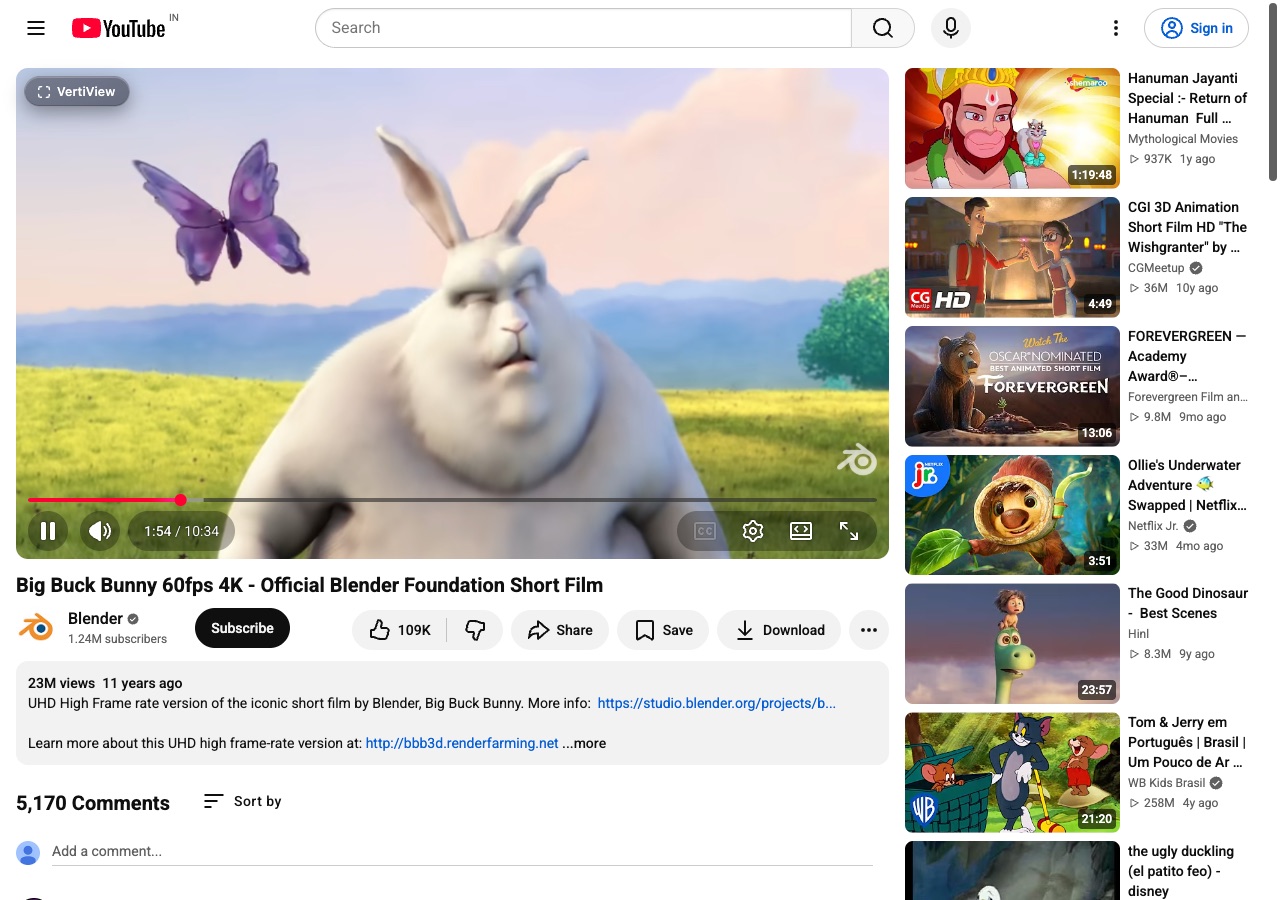Start voice search with microphone
The image size is (1280, 900).
coord(951,28)
